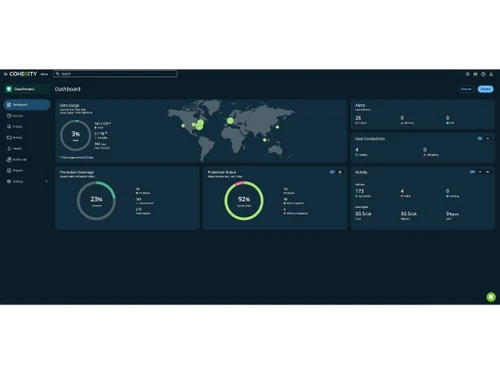The height and width of the screenshot is (375, 500).
Task: Click the Alerts card title
Action: [x=360, y=105]
